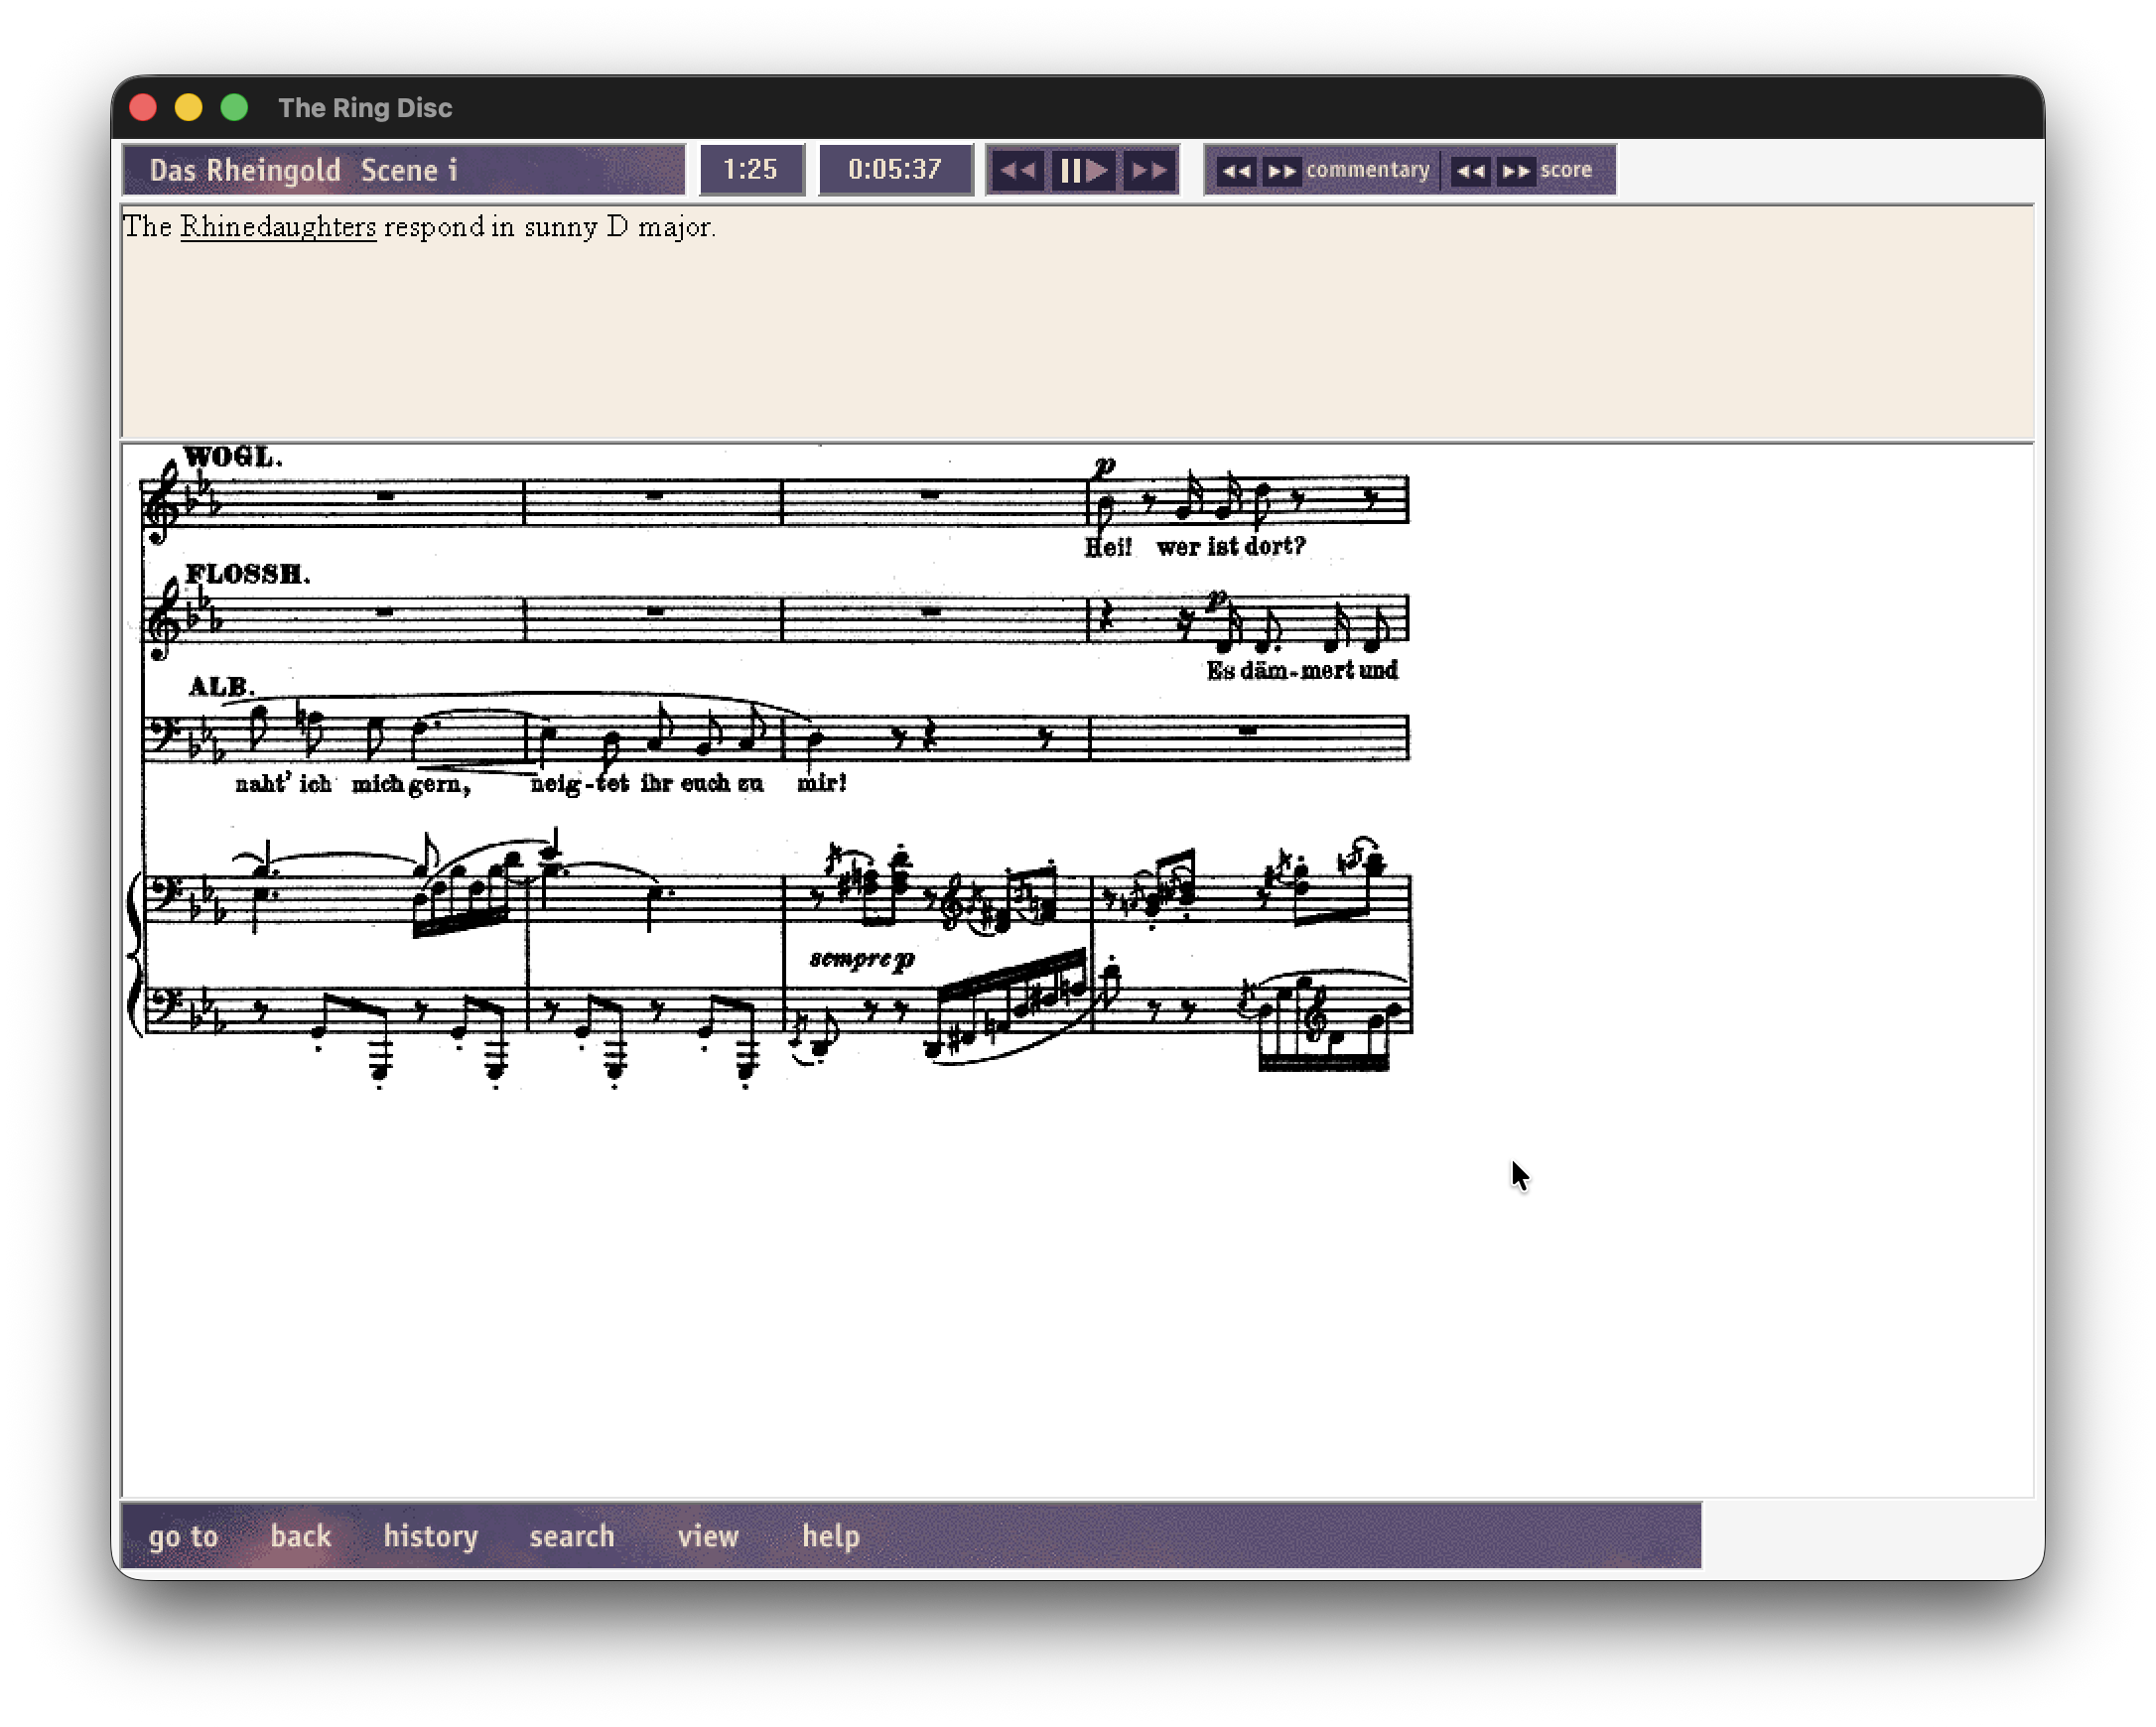Click the commentary label in toolbar
Image resolution: width=2156 pixels, height=1727 pixels.
[1367, 170]
